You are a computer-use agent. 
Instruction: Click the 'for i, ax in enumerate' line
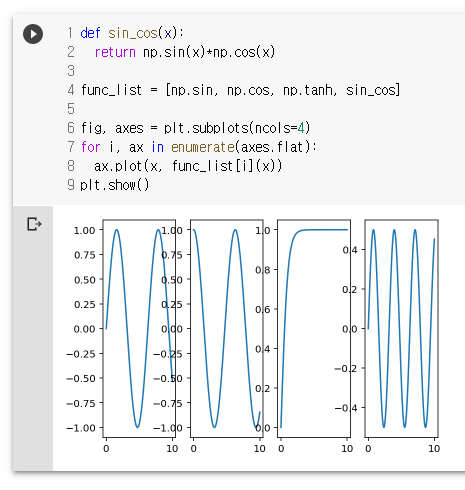(x=199, y=147)
